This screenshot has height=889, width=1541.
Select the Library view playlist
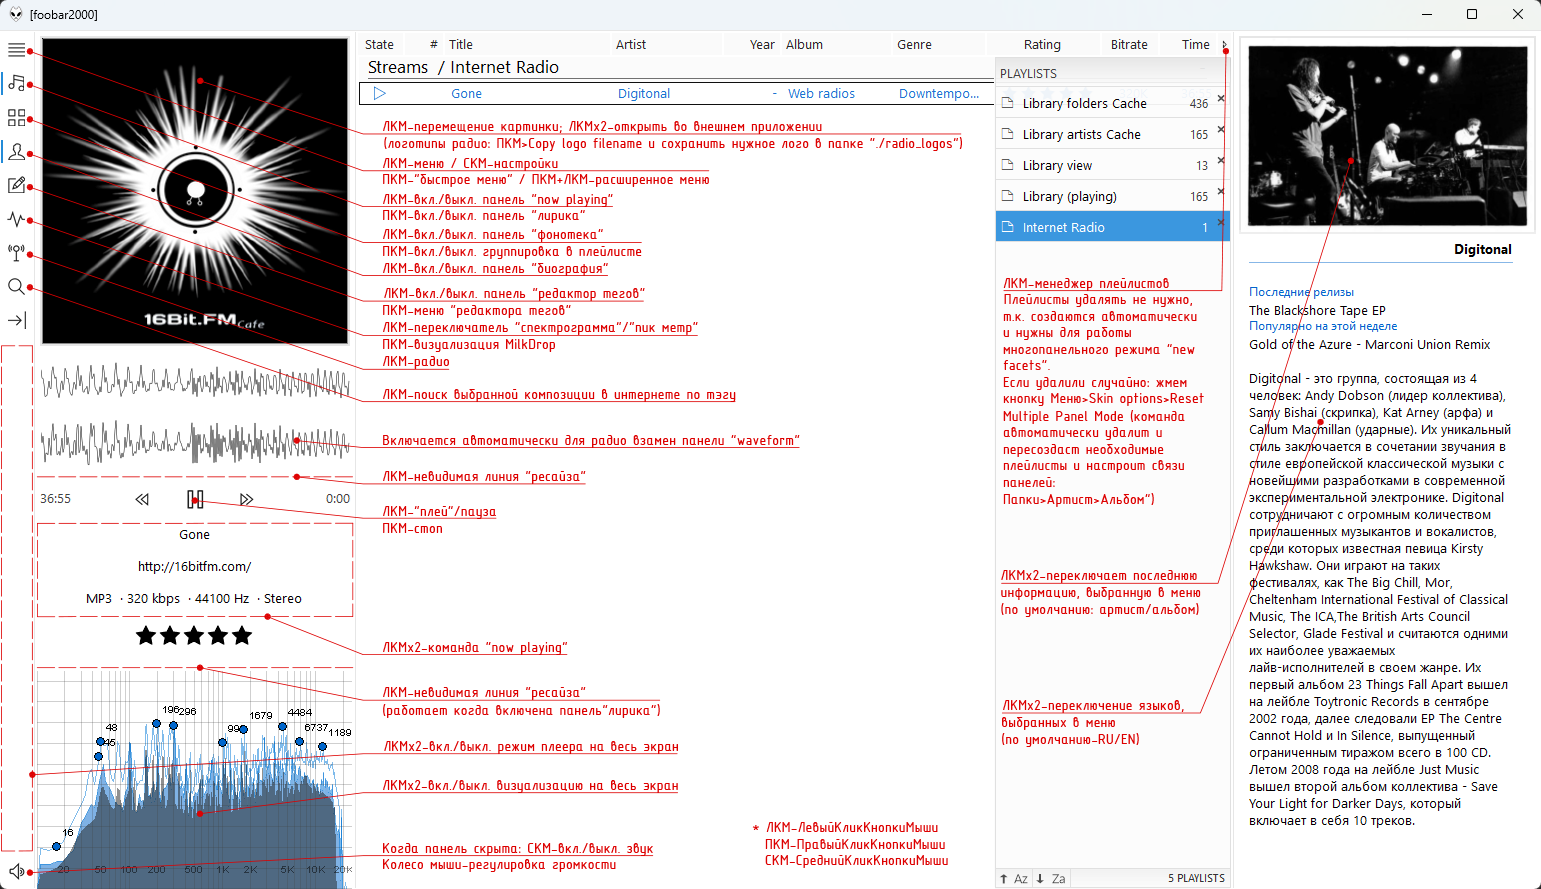pos(1057,166)
